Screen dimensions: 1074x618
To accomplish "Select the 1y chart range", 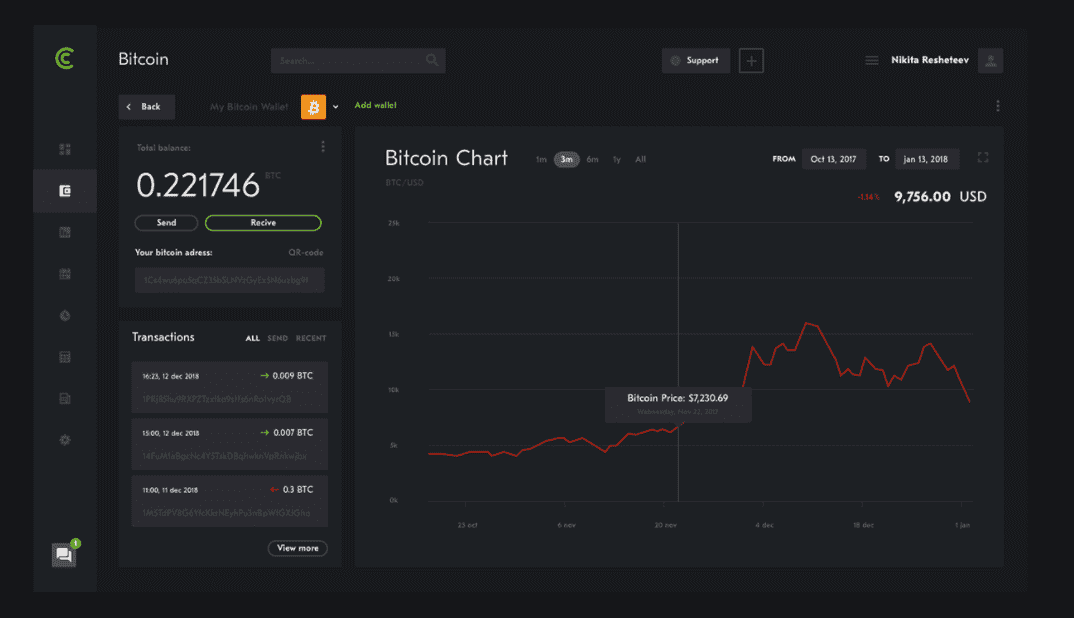I will coord(617,160).
